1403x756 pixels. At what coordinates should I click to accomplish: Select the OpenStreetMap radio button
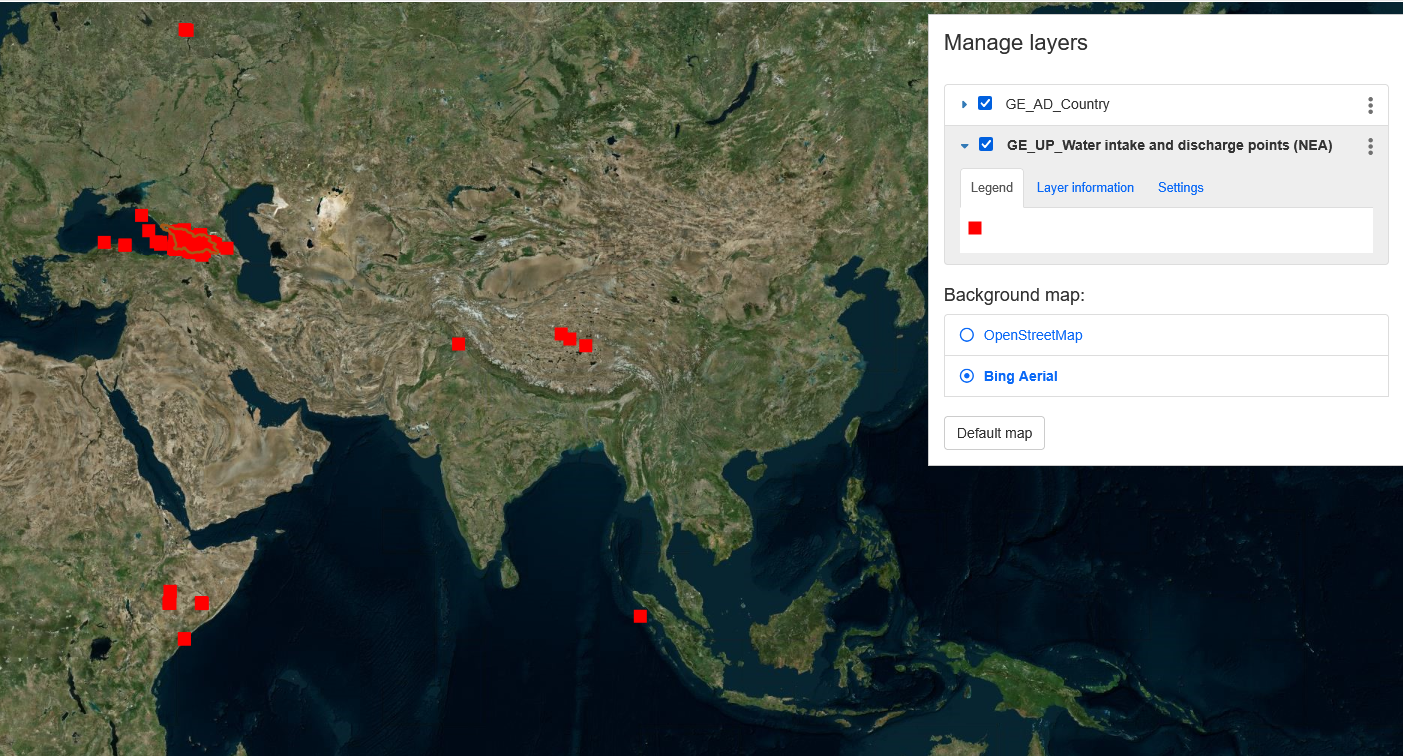point(967,335)
